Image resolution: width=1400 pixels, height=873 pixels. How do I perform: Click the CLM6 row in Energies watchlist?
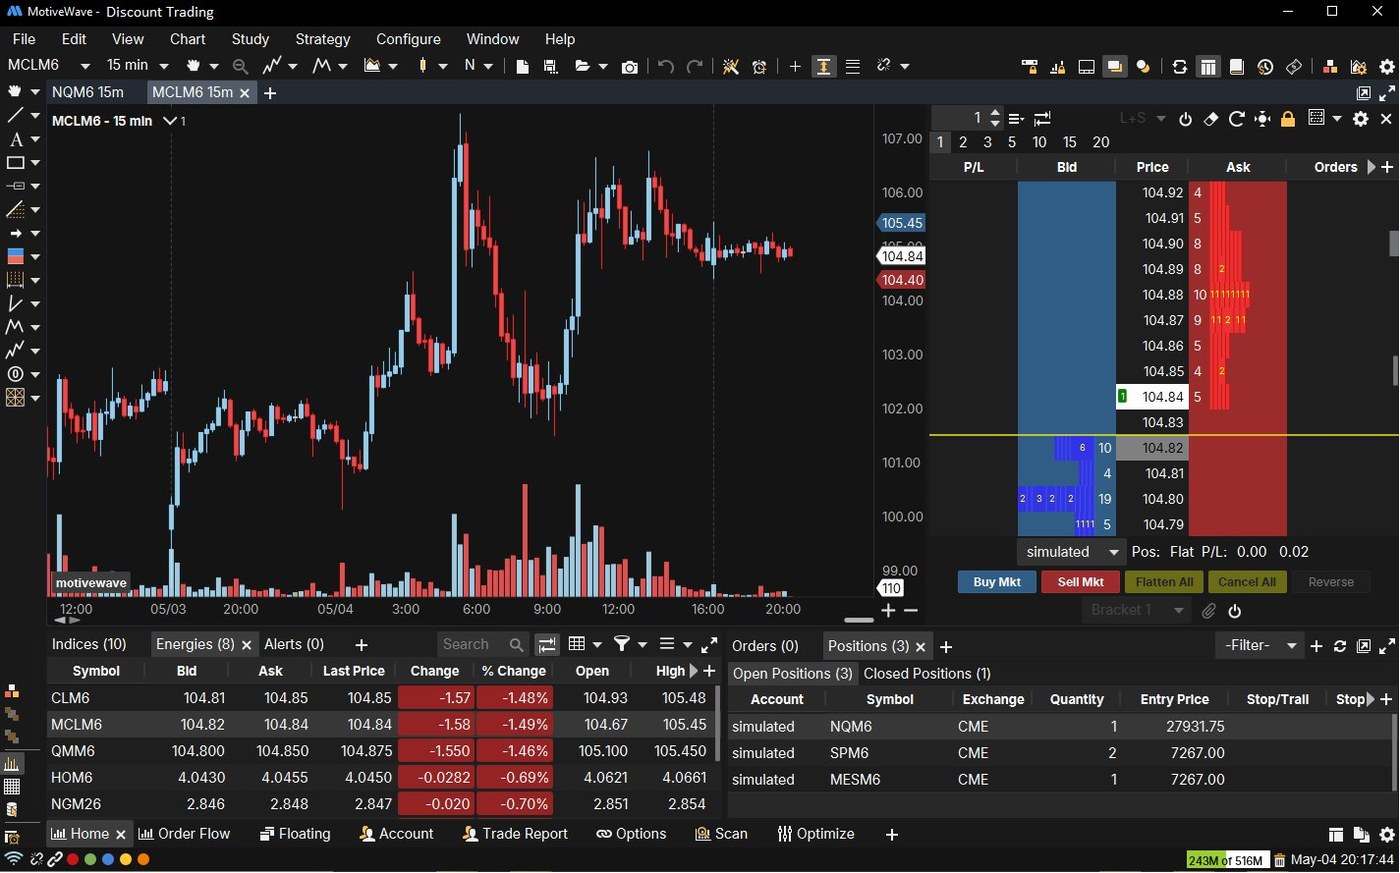[382, 698]
